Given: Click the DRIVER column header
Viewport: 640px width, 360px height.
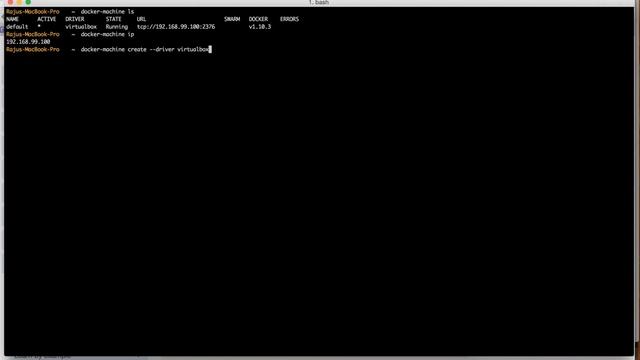Looking at the screenshot, I should (75, 19).
